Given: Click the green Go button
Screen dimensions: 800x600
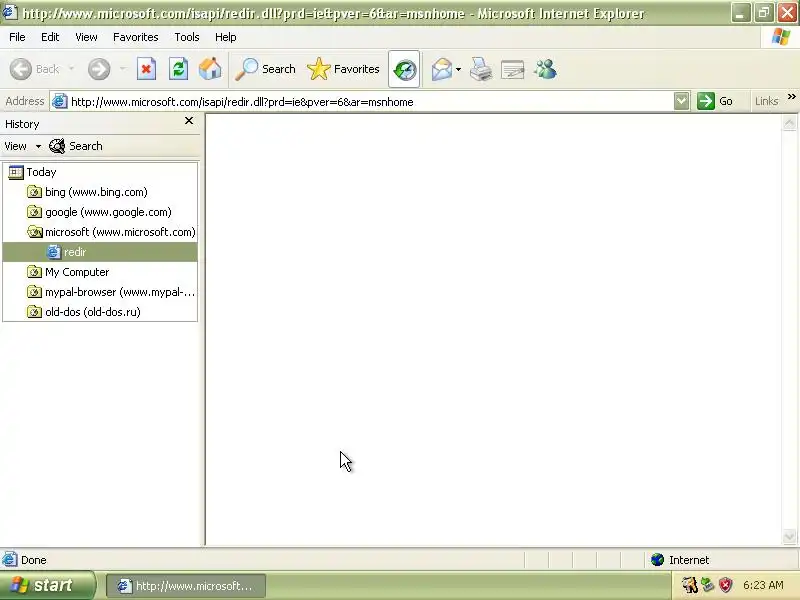Looking at the screenshot, I should (x=715, y=101).
